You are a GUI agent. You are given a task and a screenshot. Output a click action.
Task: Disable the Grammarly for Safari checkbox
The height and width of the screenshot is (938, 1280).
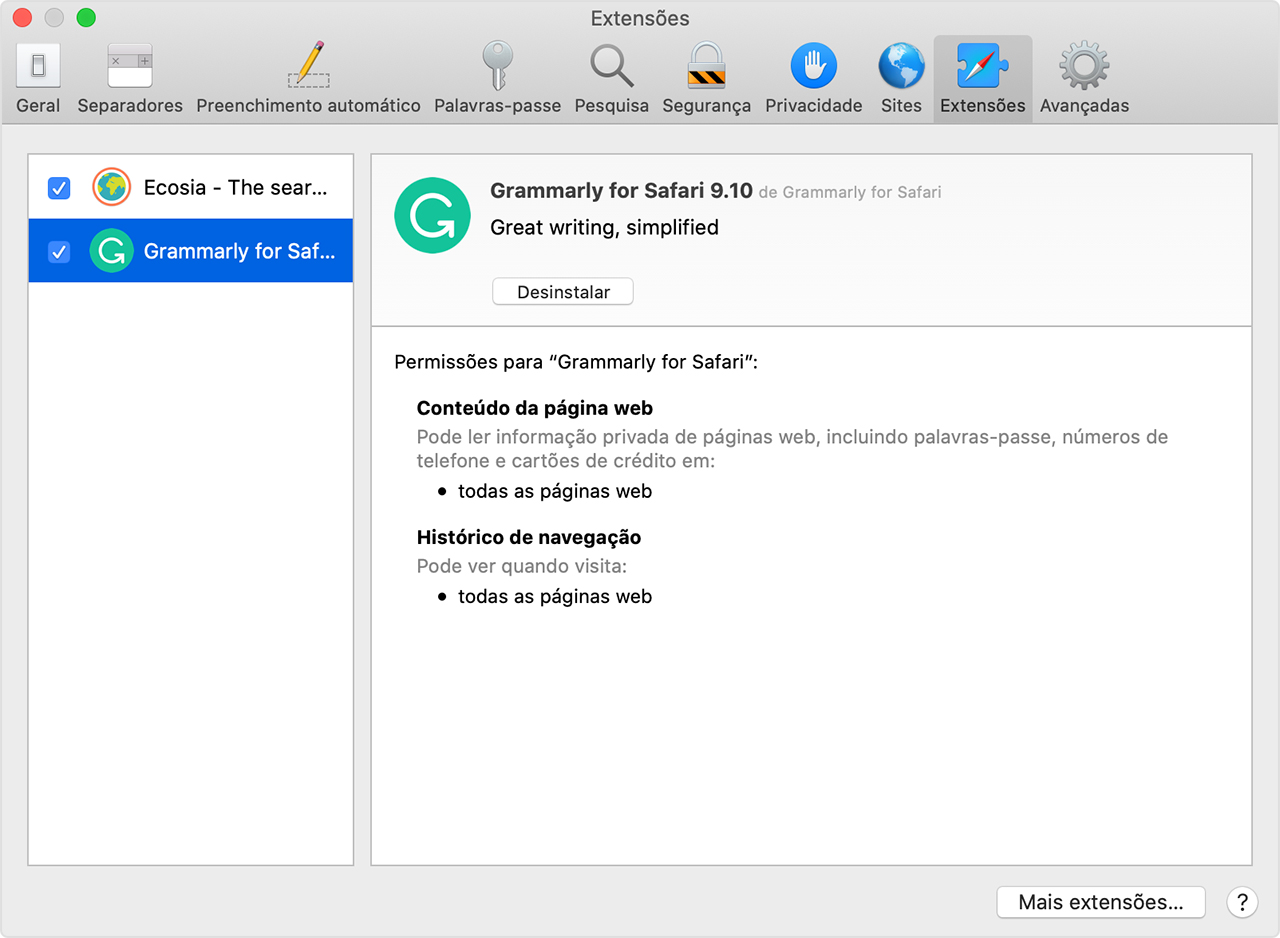click(x=59, y=251)
